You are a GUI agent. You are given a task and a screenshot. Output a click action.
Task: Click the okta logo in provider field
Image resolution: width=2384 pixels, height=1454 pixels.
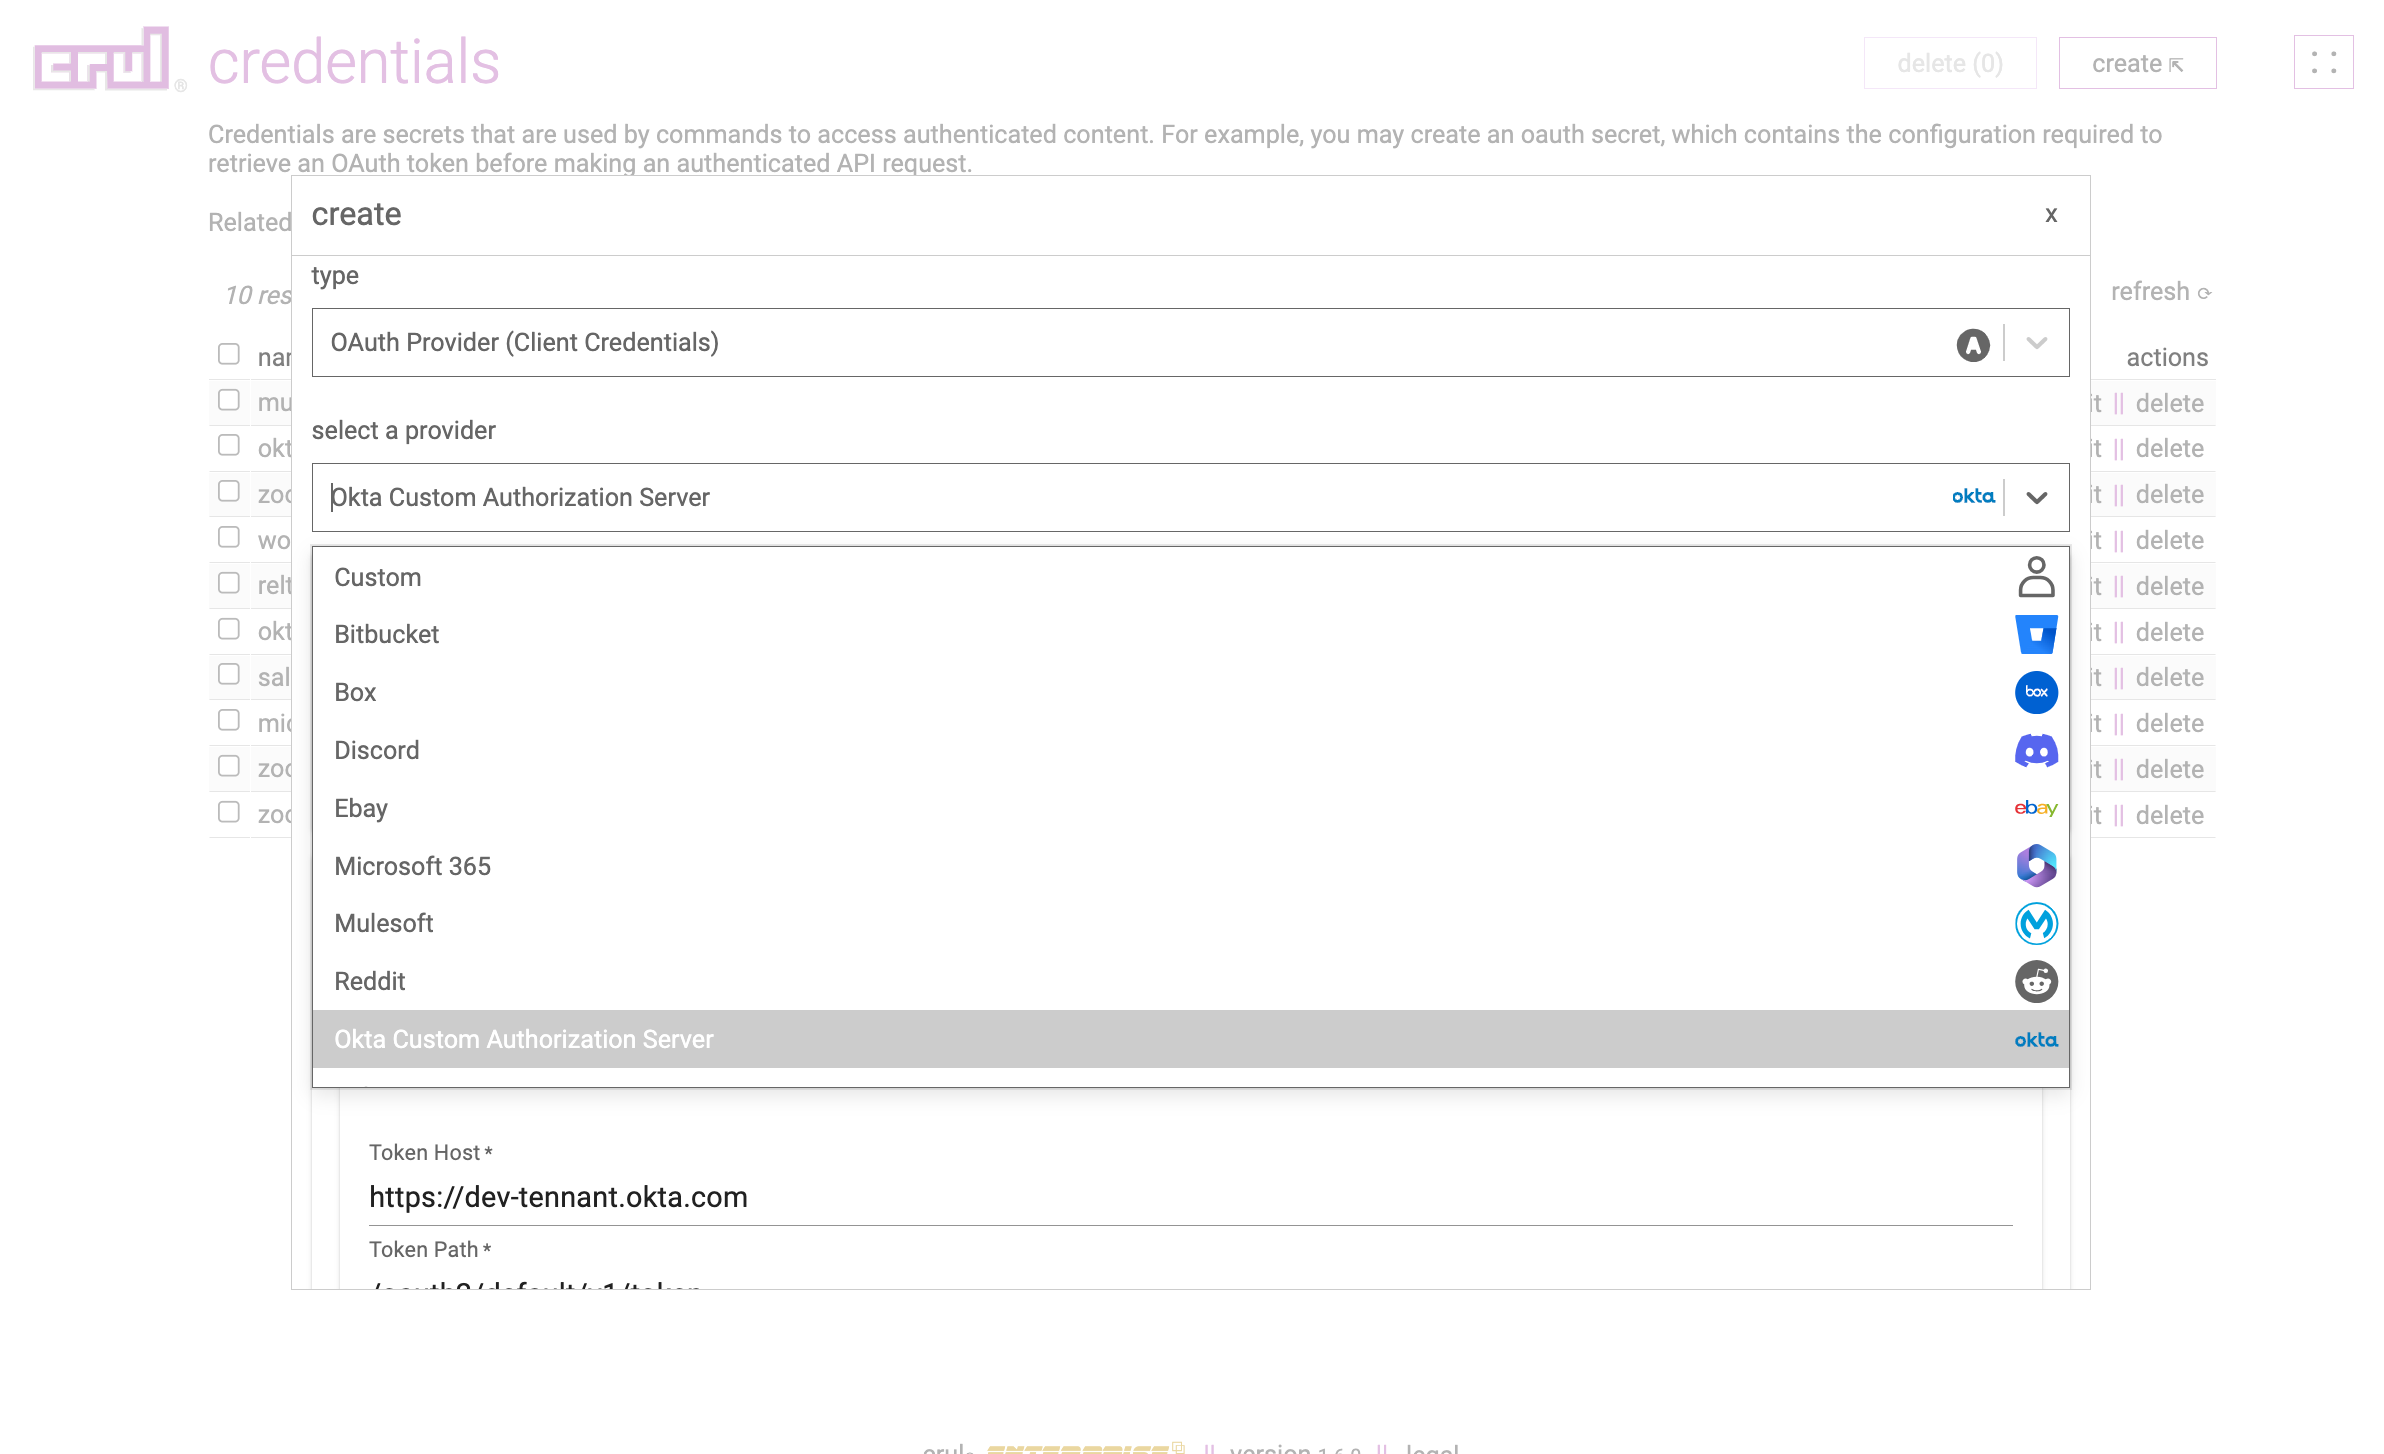(1972, 497)
